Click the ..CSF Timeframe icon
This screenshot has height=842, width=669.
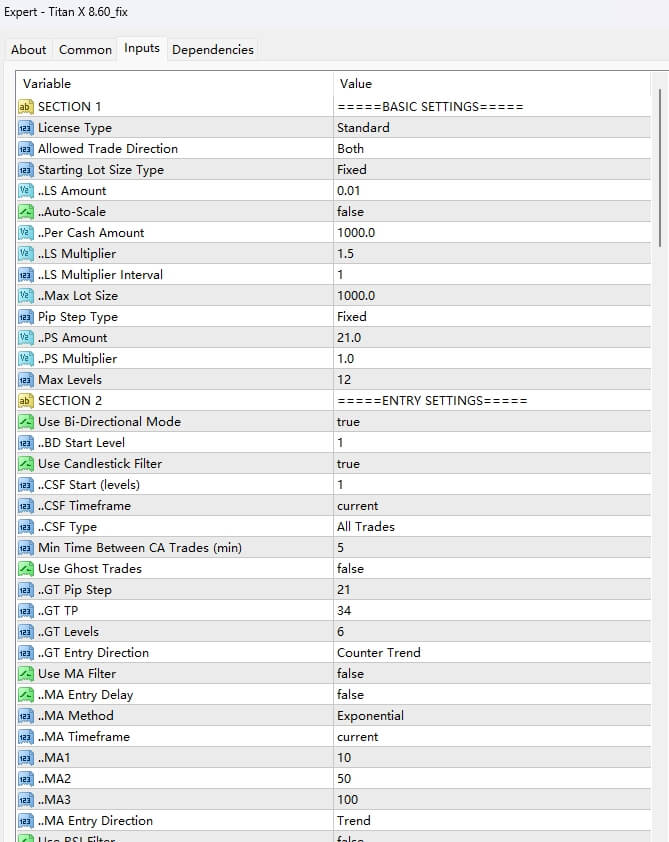point(25,506)
